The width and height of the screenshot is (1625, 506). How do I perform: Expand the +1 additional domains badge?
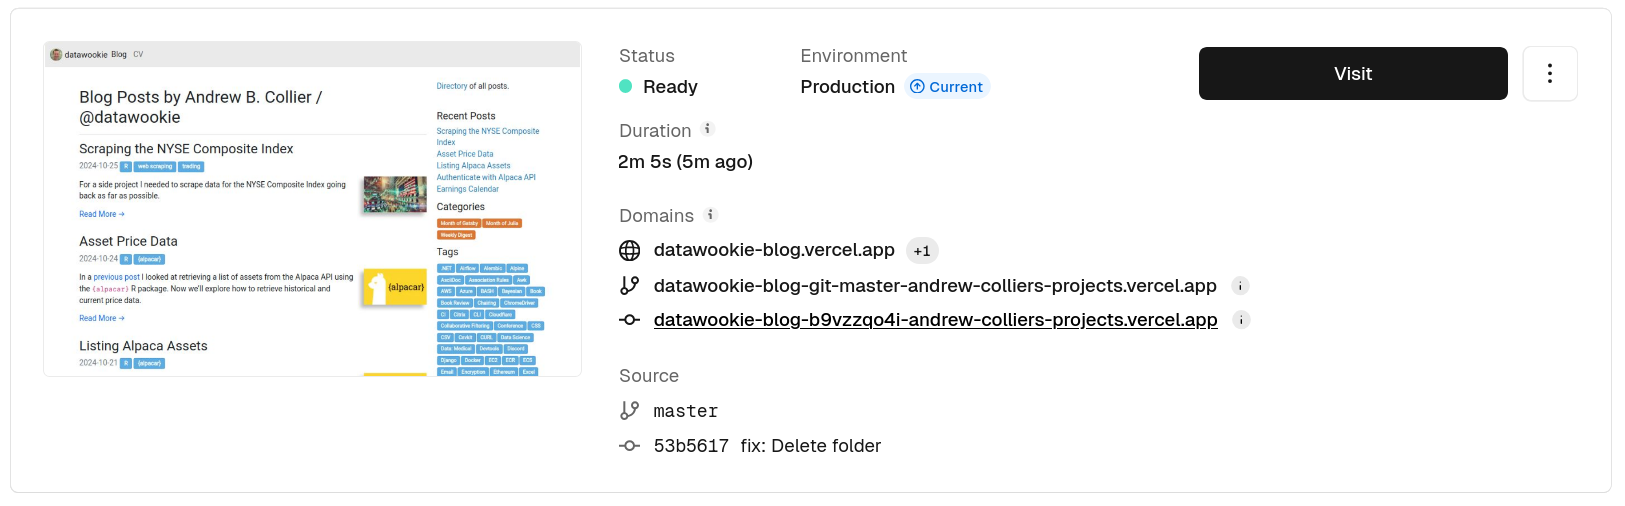pyautogui.click(x=921, y=251)
